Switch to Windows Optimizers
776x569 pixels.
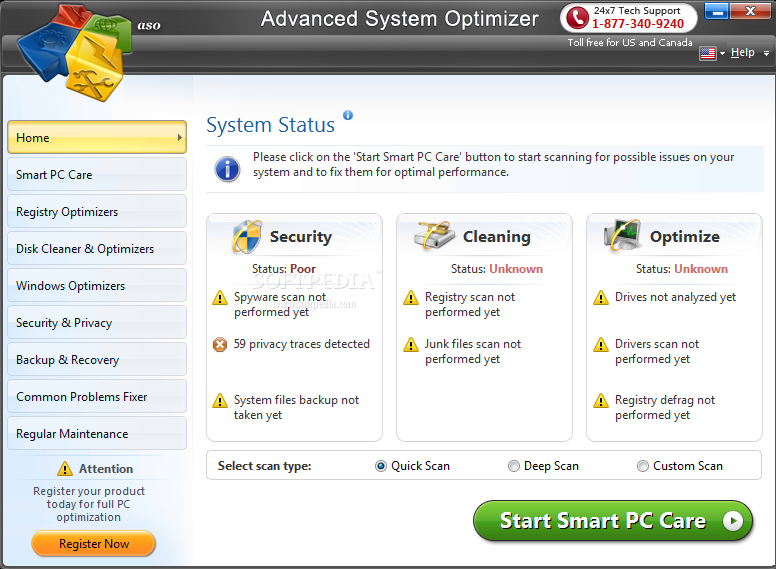[x=97, y=285]
